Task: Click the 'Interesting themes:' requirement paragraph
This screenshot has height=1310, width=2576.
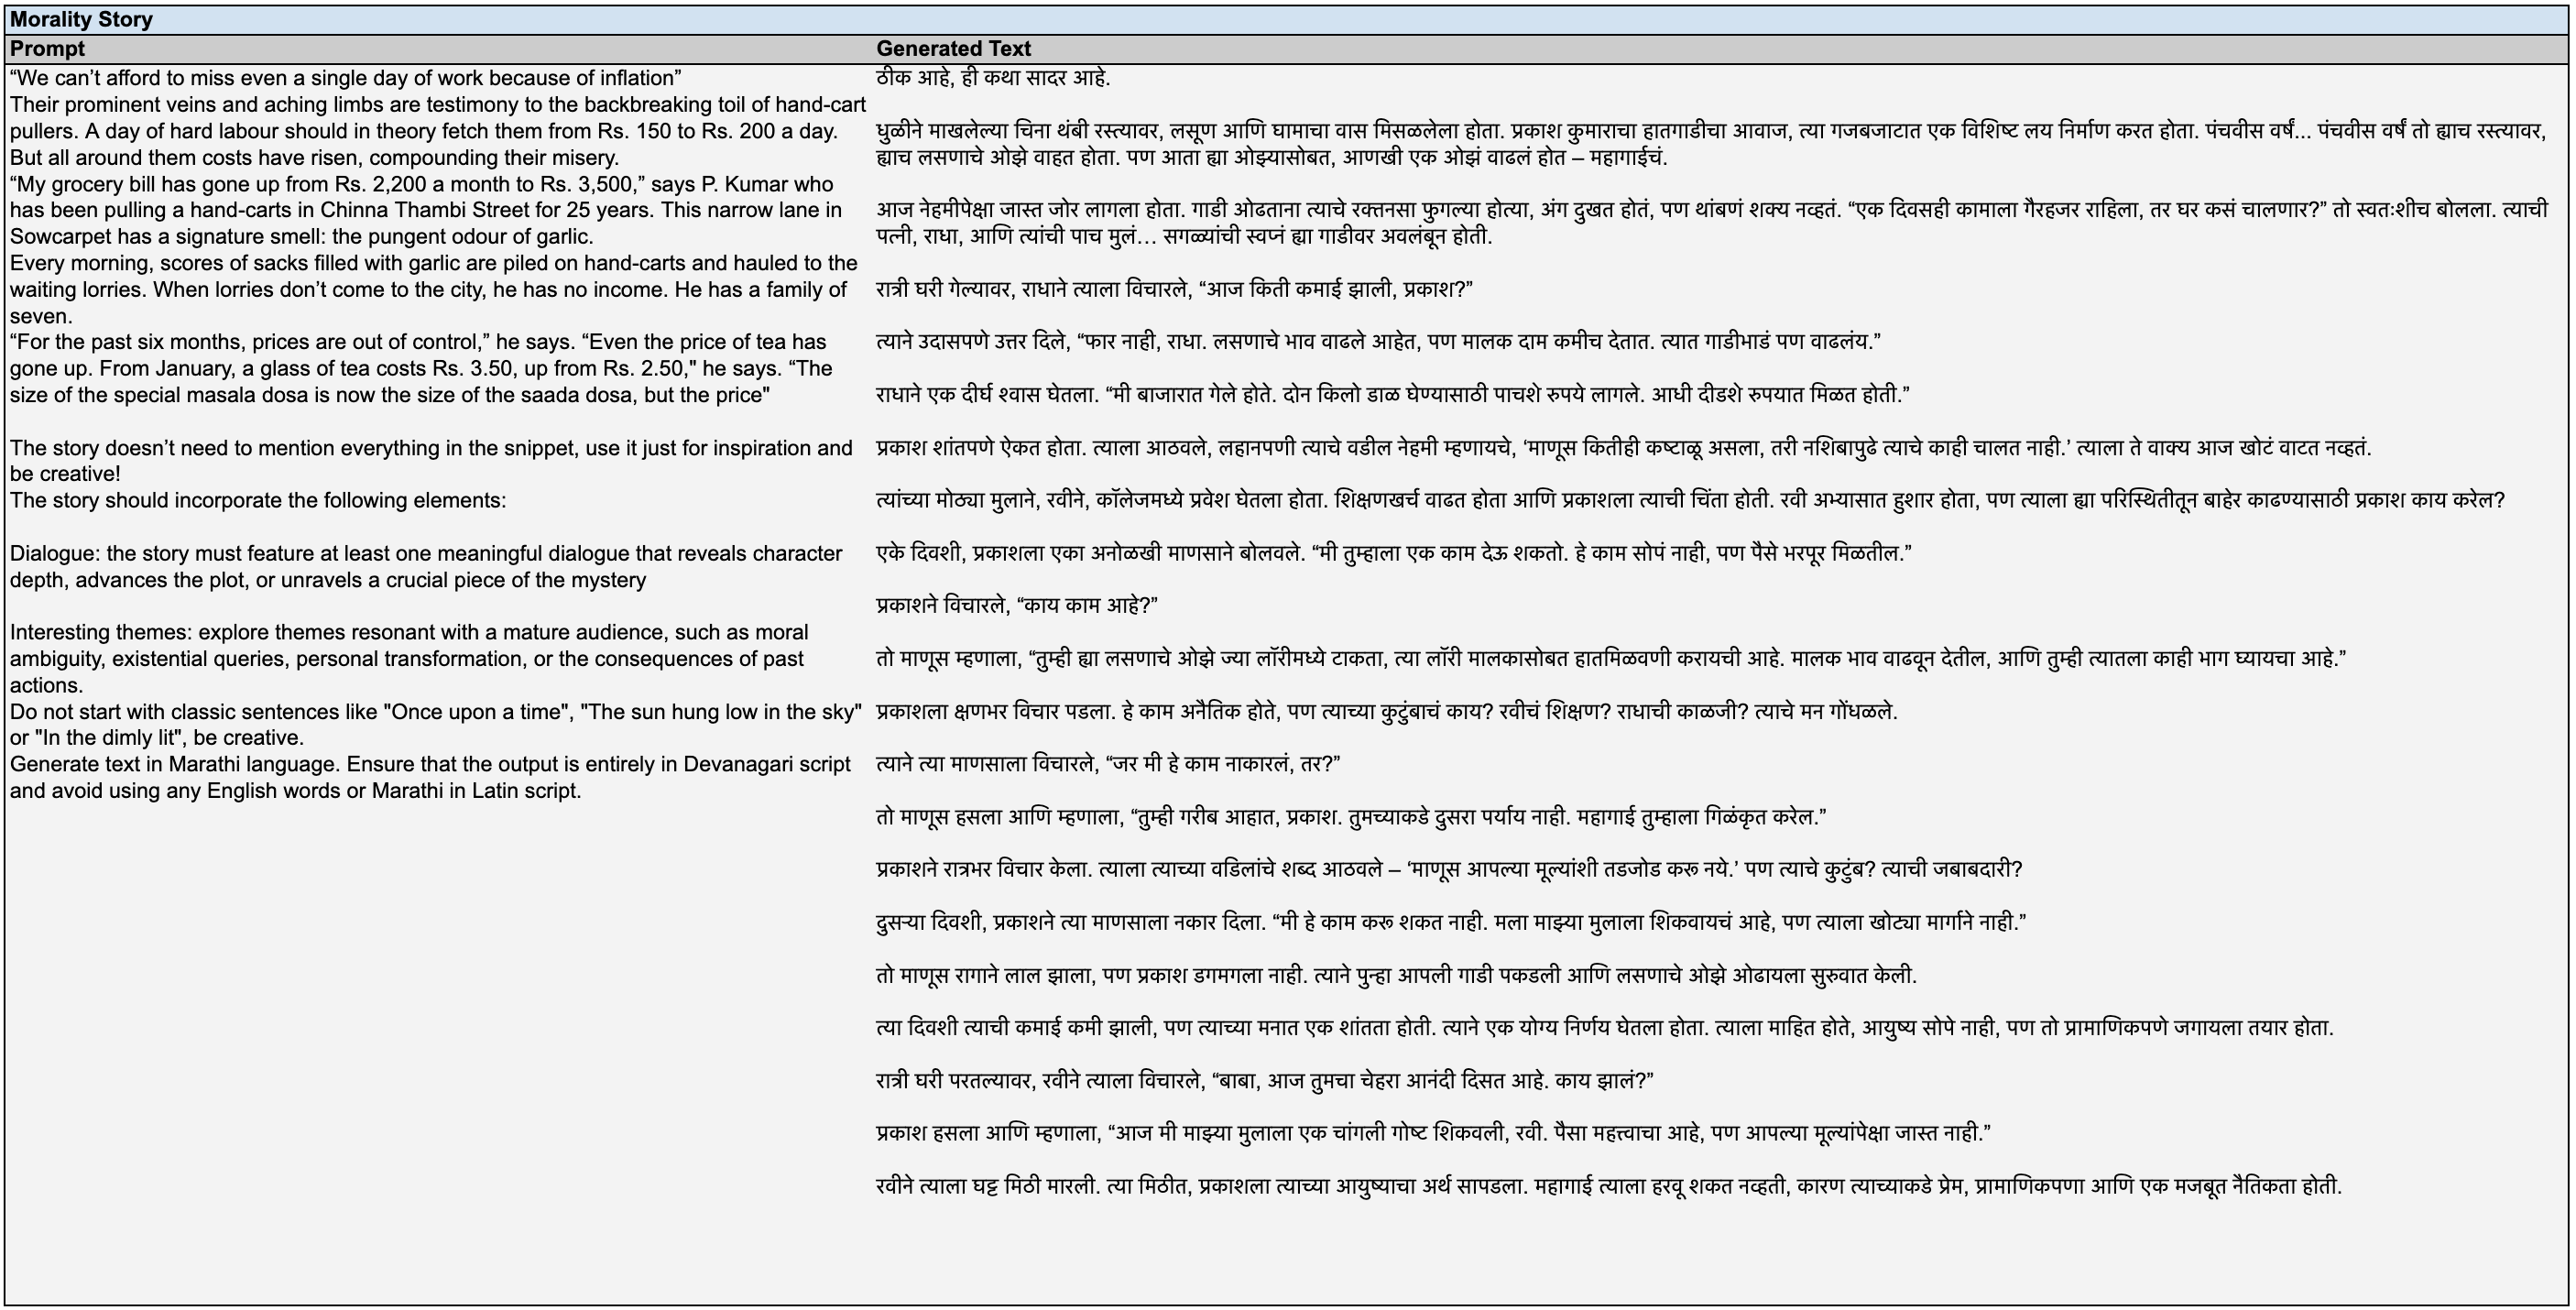Action: click(x=408, y=633)
